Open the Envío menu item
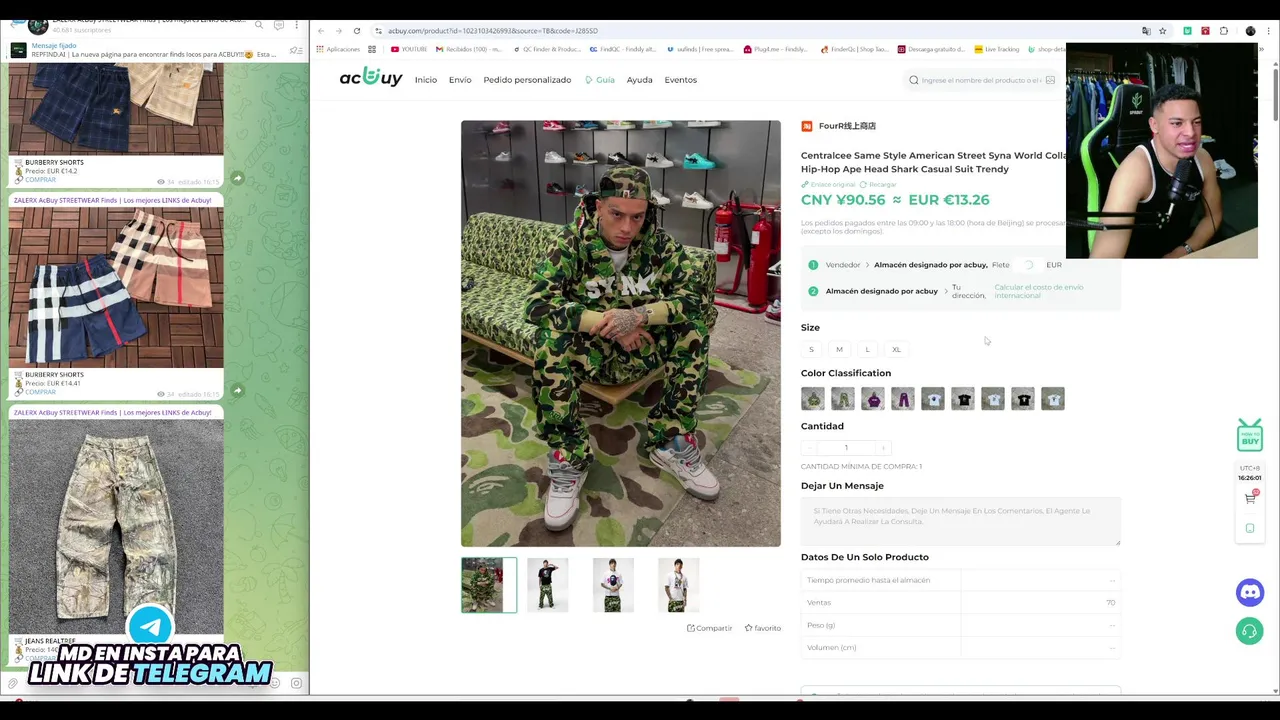Screen dimensions: 1280x720 click(460, 80)
